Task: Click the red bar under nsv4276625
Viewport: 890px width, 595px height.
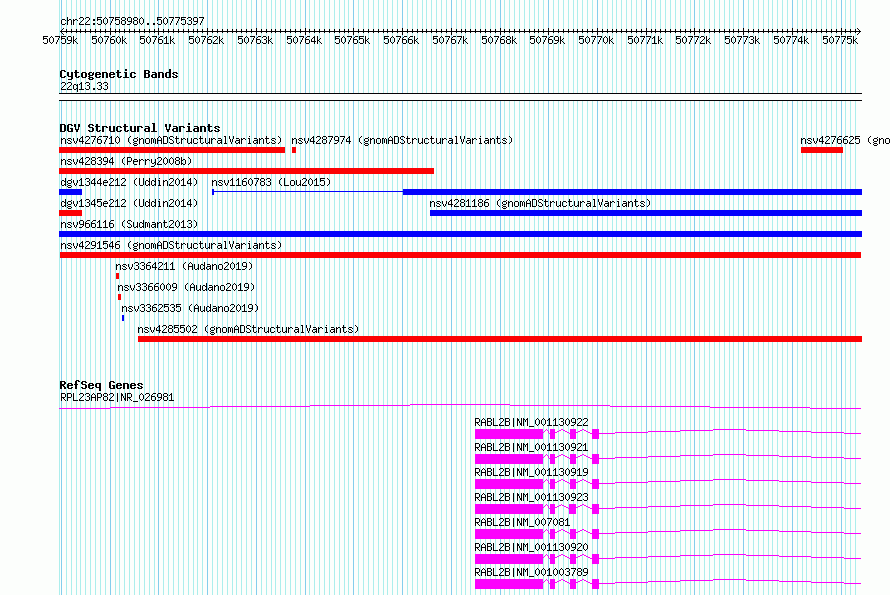Action: click(821, 150)
